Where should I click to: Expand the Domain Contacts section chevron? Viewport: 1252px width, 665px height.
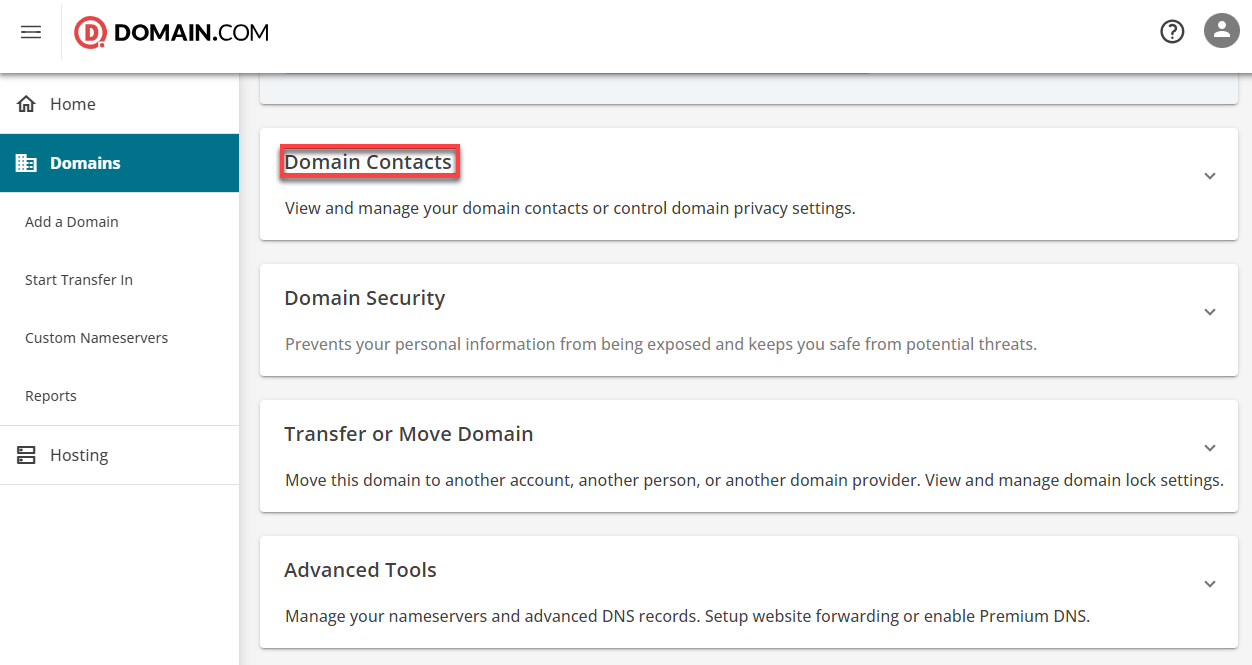click(x=1210, y=176)
